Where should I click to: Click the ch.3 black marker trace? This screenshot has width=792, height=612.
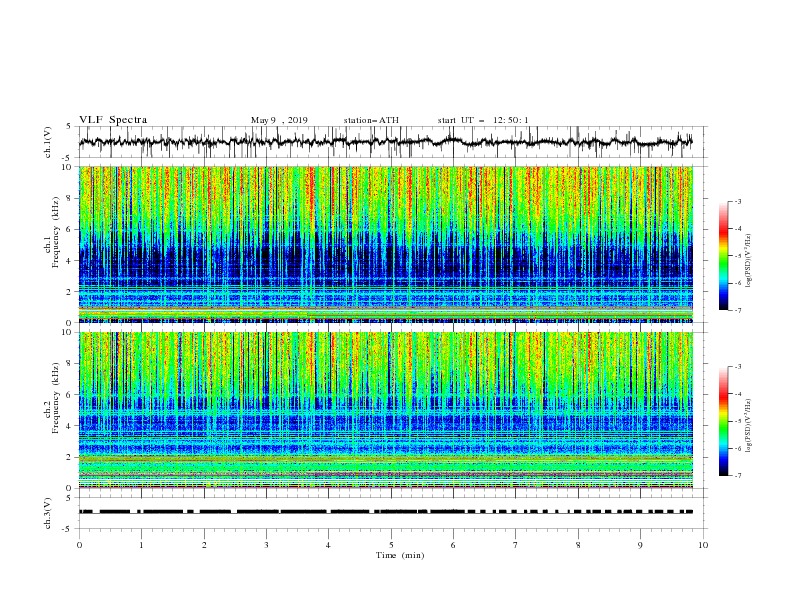(386, 512)
